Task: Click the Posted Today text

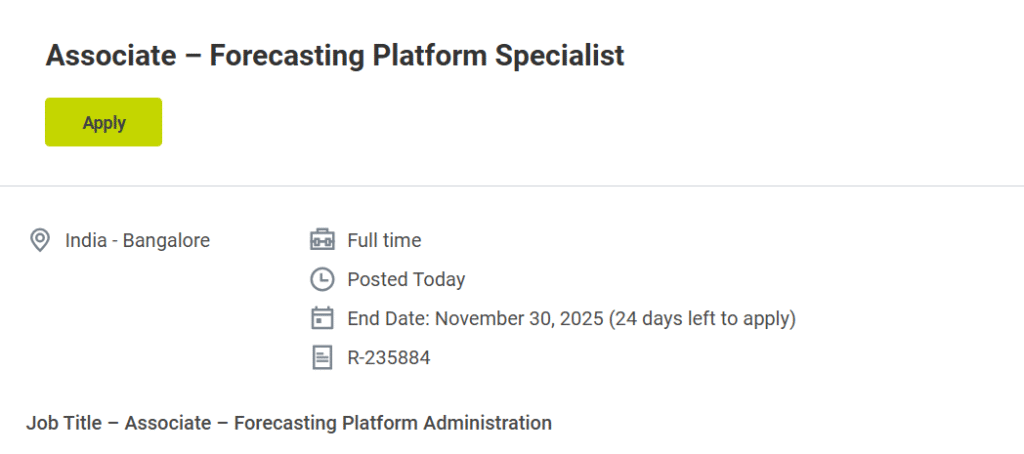Action: click(x=406, y=279)
